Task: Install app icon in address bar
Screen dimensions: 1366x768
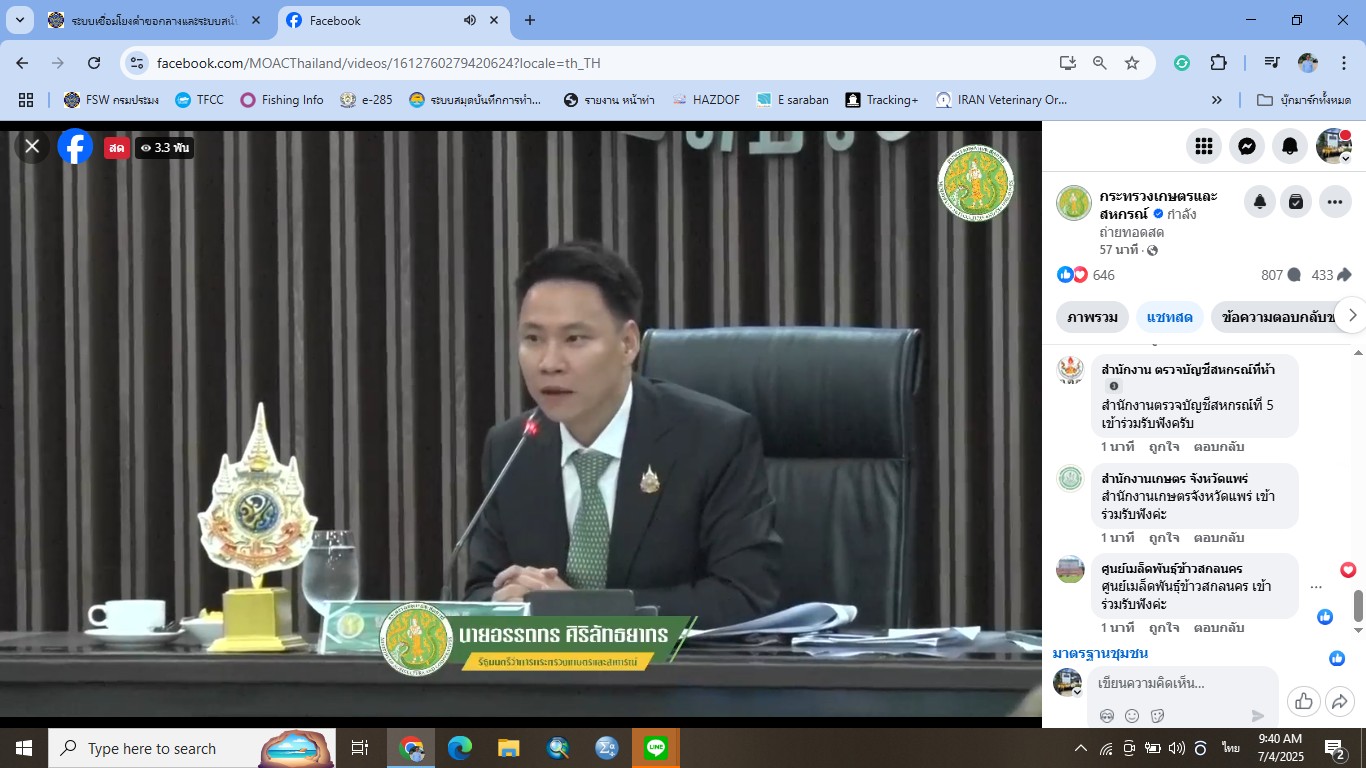Action: pyautogui.click(x=1068, y=62)
